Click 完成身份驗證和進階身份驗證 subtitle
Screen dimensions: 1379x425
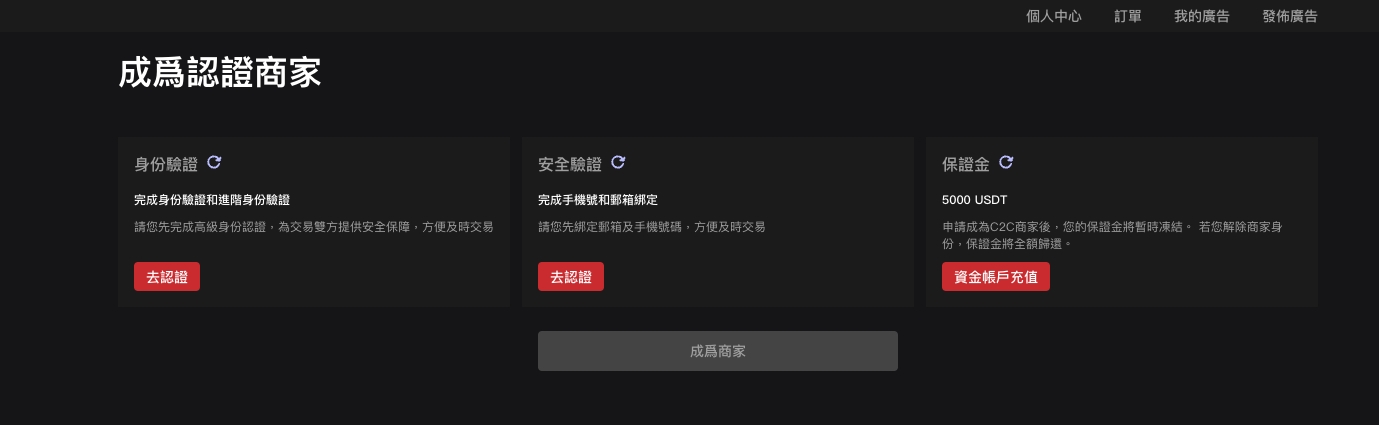coord(212,200)
